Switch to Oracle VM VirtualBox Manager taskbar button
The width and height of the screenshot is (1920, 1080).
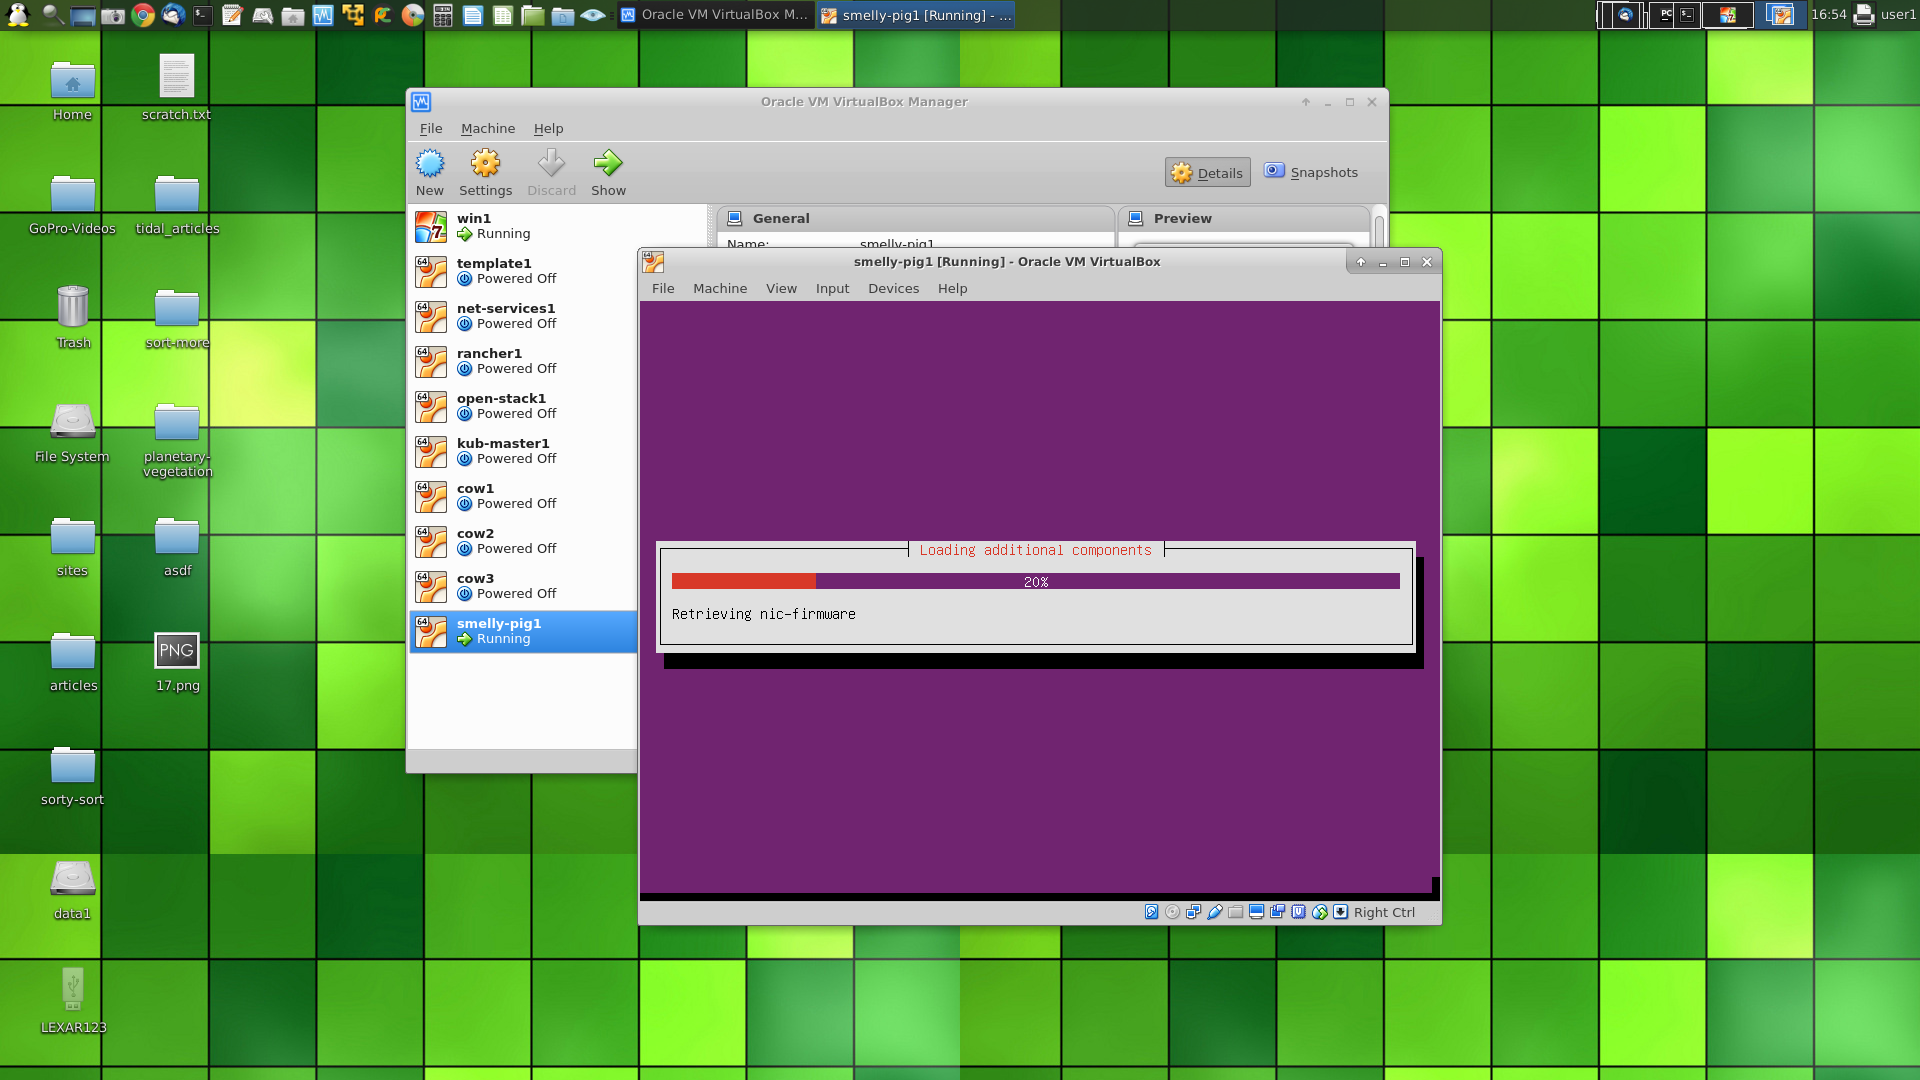point(714,15)
